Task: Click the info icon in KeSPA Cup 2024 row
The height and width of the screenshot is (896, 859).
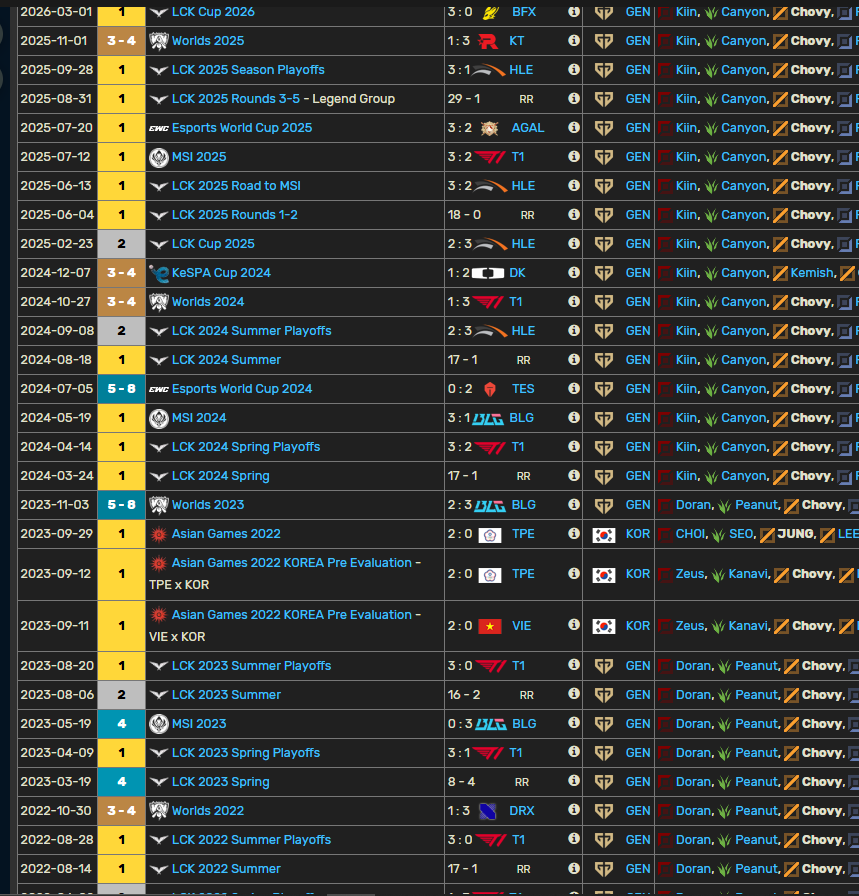Action: (x=574, y=273)
